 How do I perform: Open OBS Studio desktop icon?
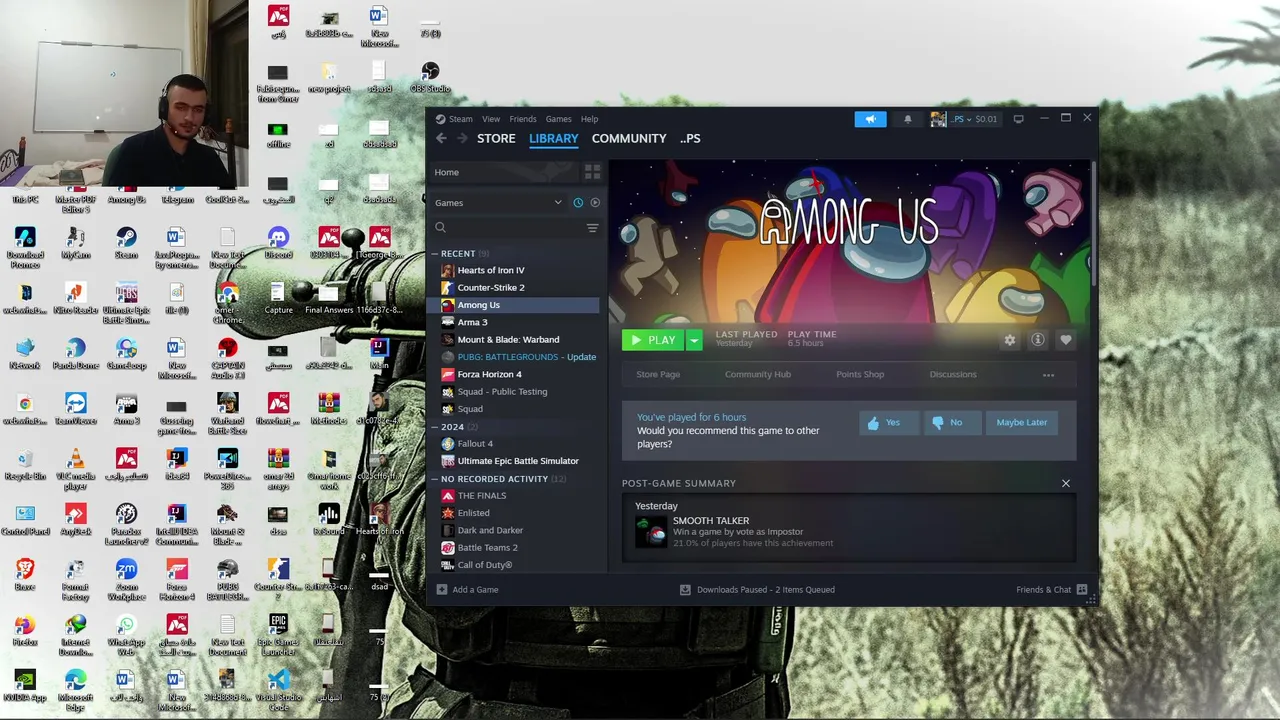[x=430, y=77]
